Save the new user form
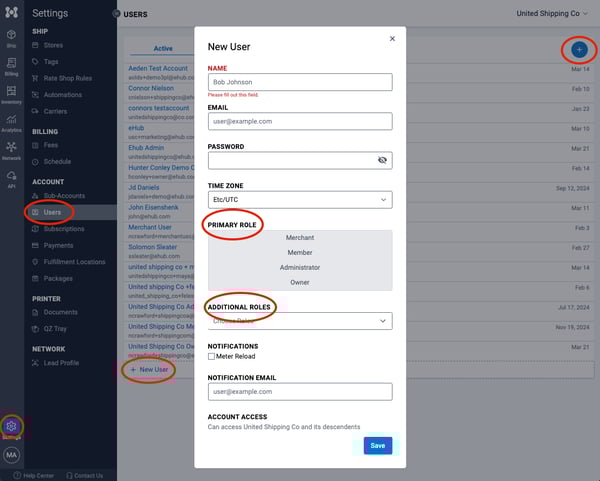 click(377, 446)
